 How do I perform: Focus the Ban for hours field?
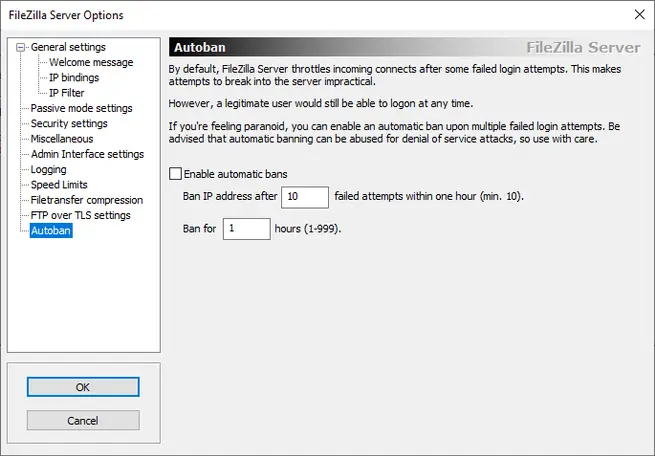click(246, 229)
